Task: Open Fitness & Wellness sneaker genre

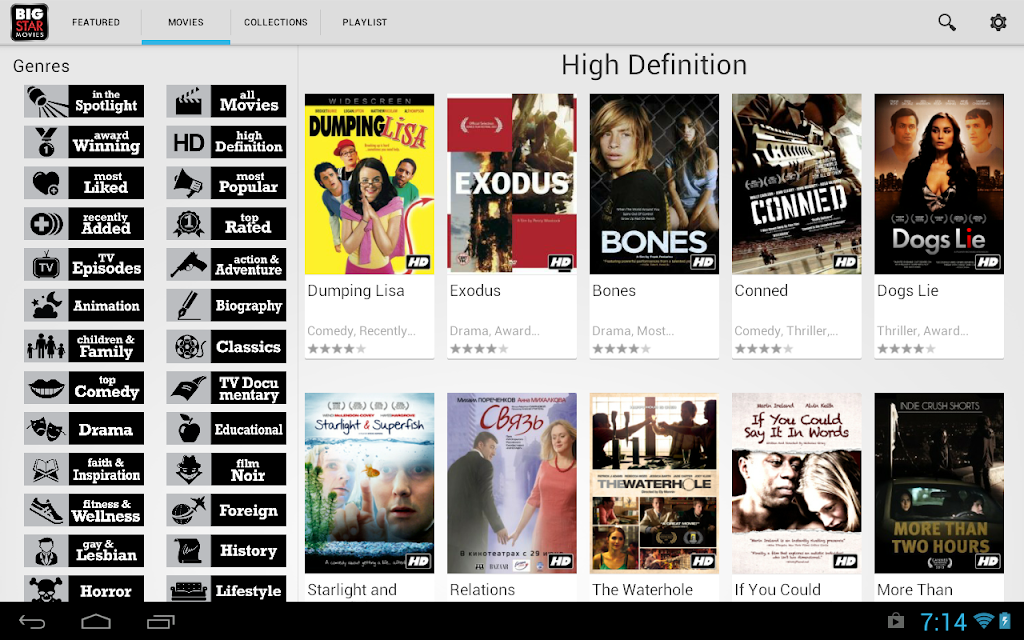Action: [x=84, y=510]
